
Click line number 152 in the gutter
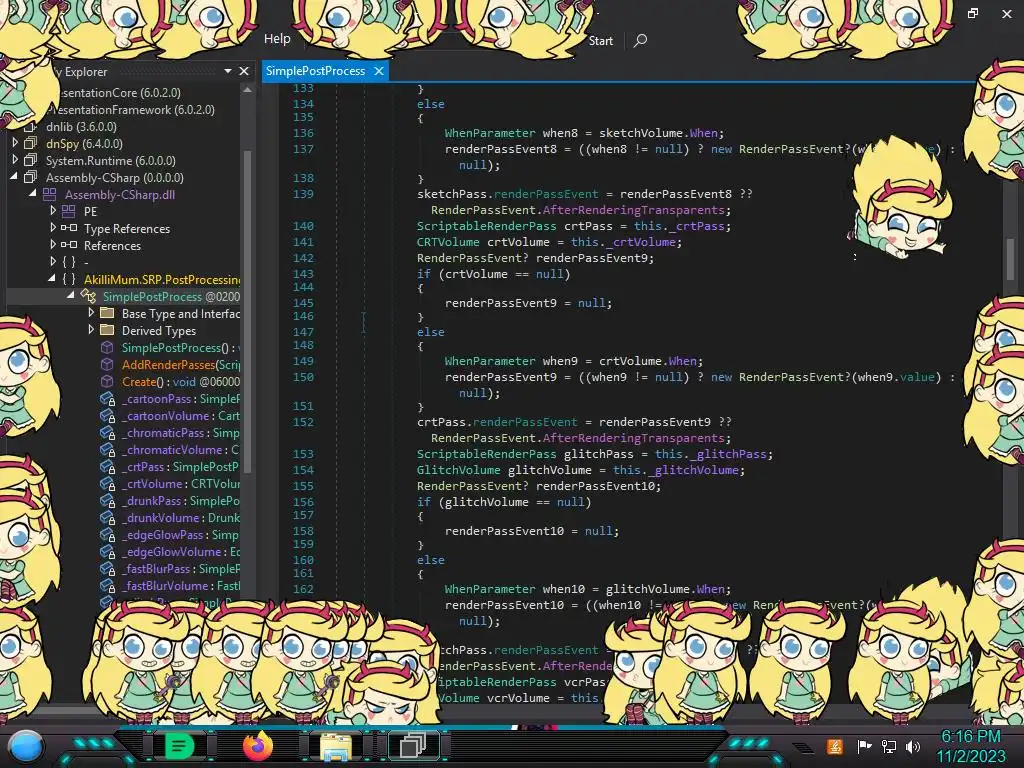303,422
